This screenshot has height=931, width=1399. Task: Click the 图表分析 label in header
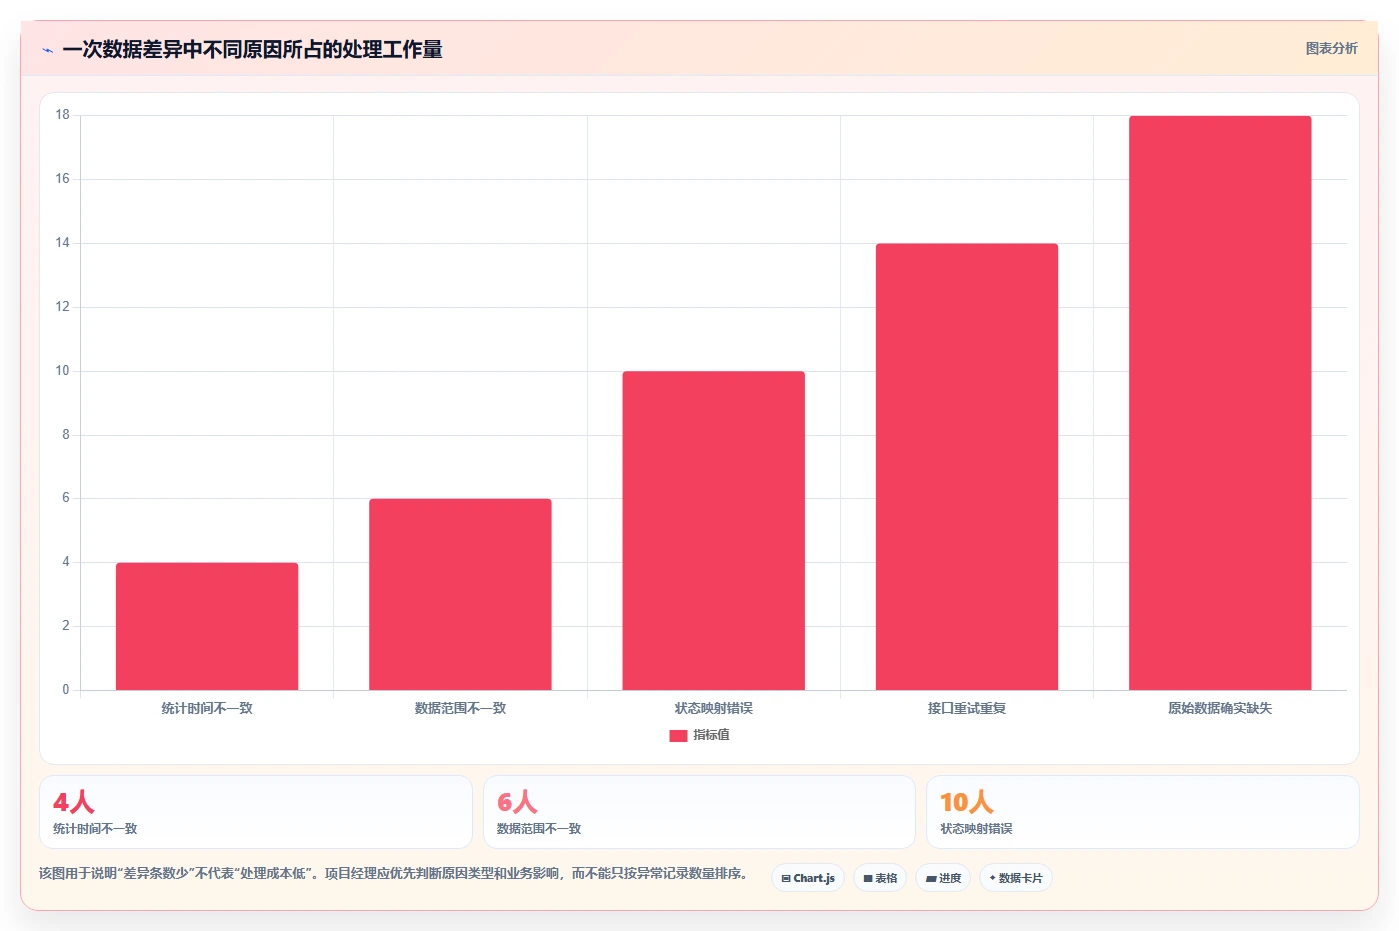(1331, 48)
